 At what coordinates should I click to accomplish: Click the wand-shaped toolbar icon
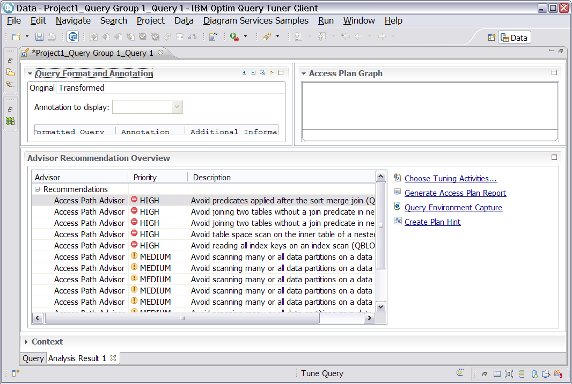coord(267,36)
